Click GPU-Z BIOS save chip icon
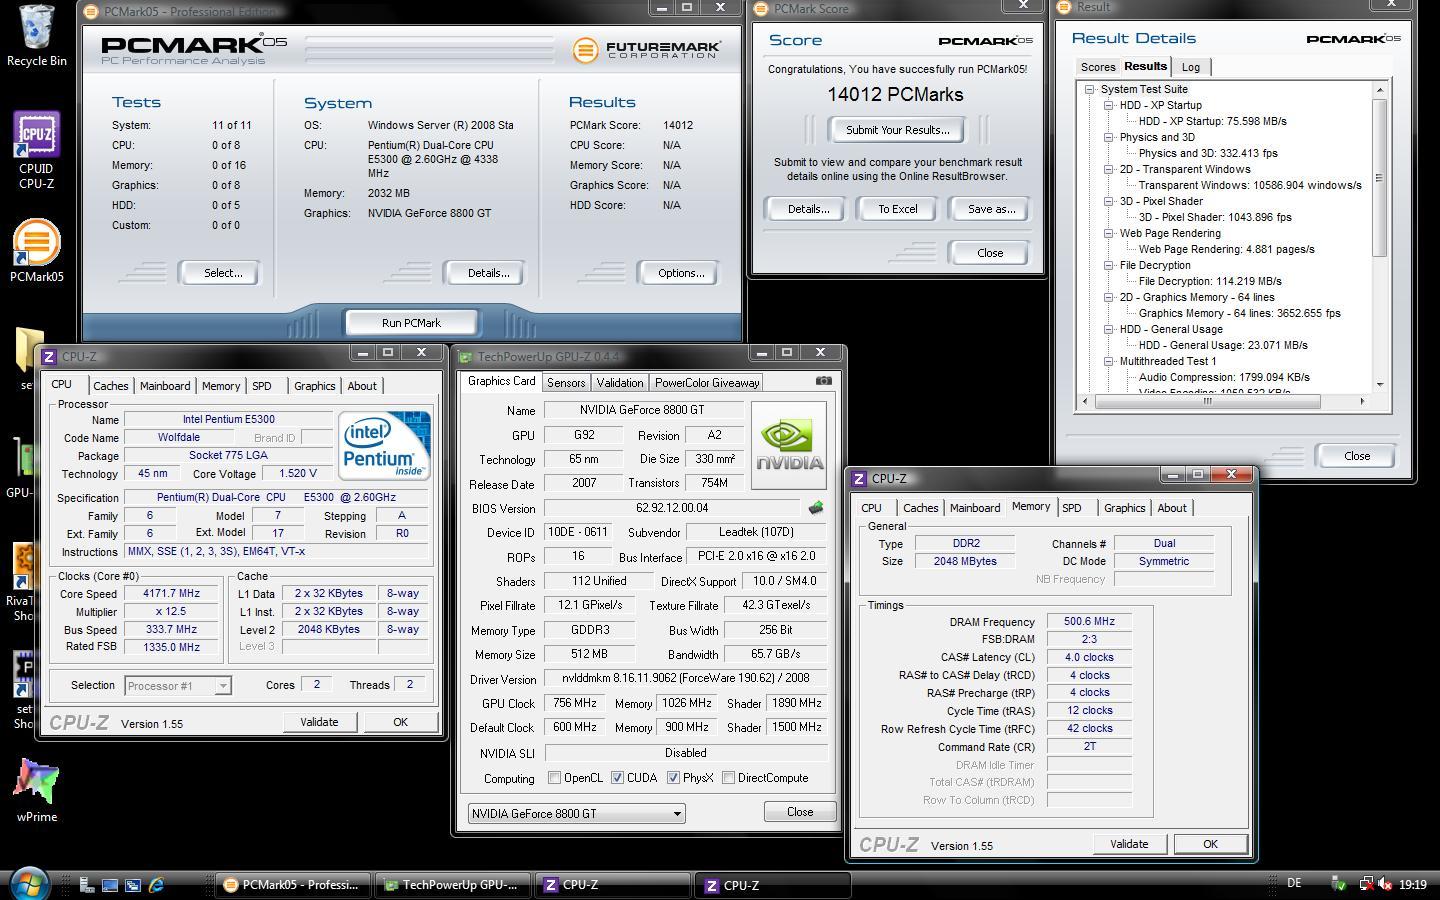Viewport: 1440px width, 900px height. [x=816, y=508]
